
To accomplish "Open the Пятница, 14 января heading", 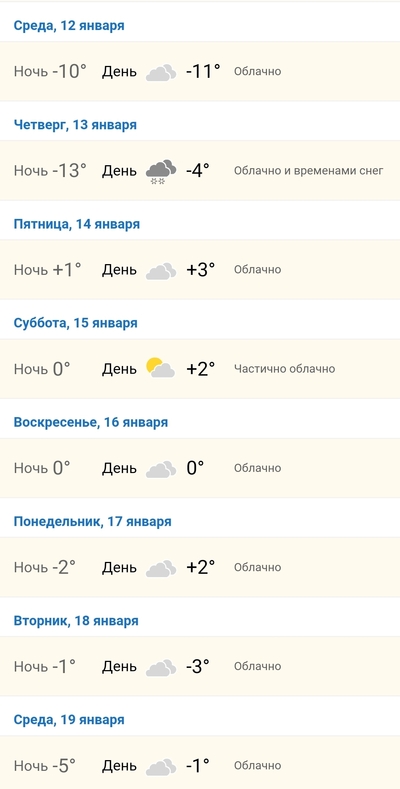I will pos(76,224).
